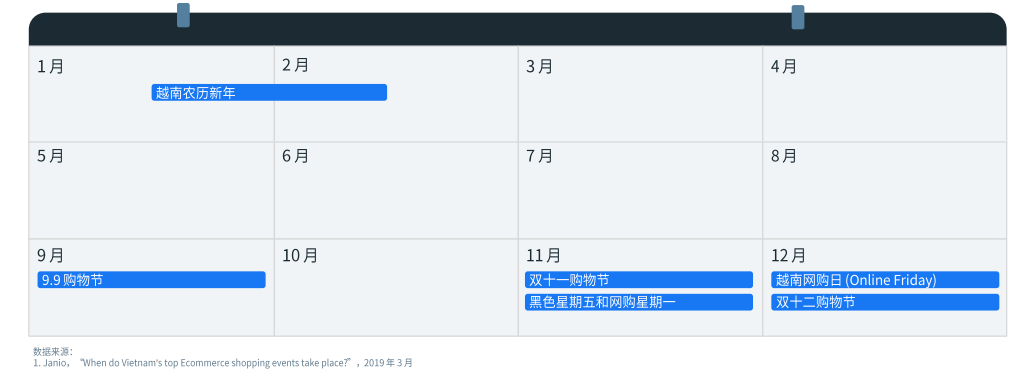Select 越南网购日 (Online Friday) event
Viewport: 1028px width, 376px height.
click(885, 280)
